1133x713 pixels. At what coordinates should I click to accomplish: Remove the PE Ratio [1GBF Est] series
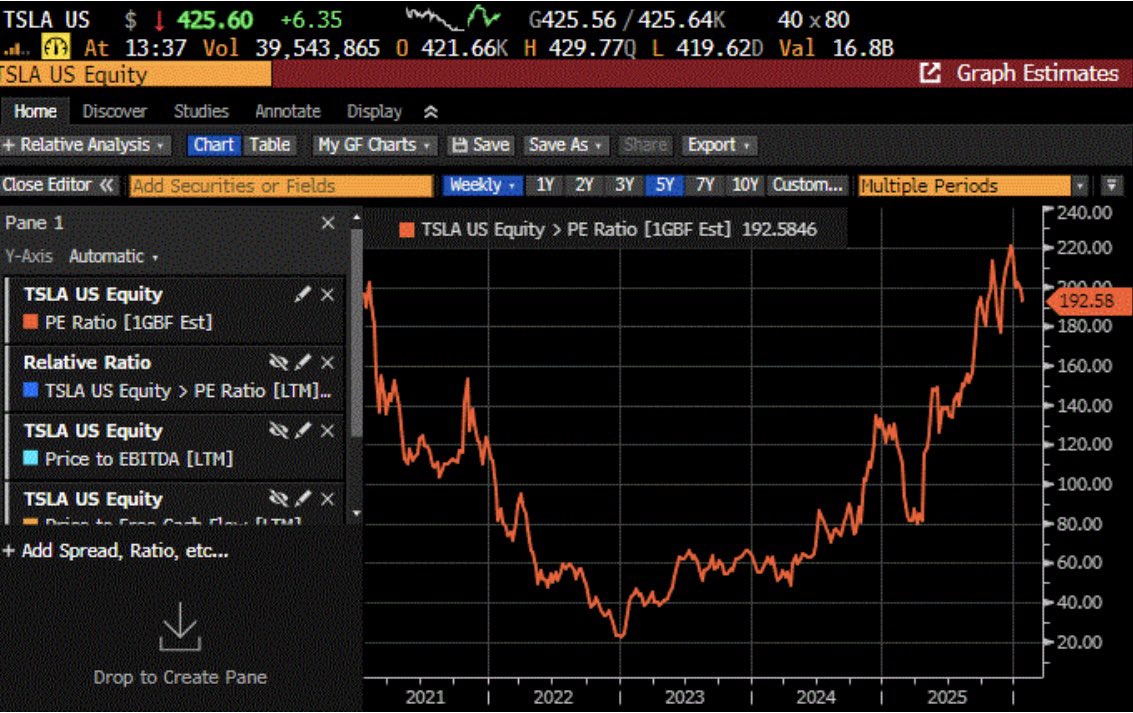tap(327, 295)
